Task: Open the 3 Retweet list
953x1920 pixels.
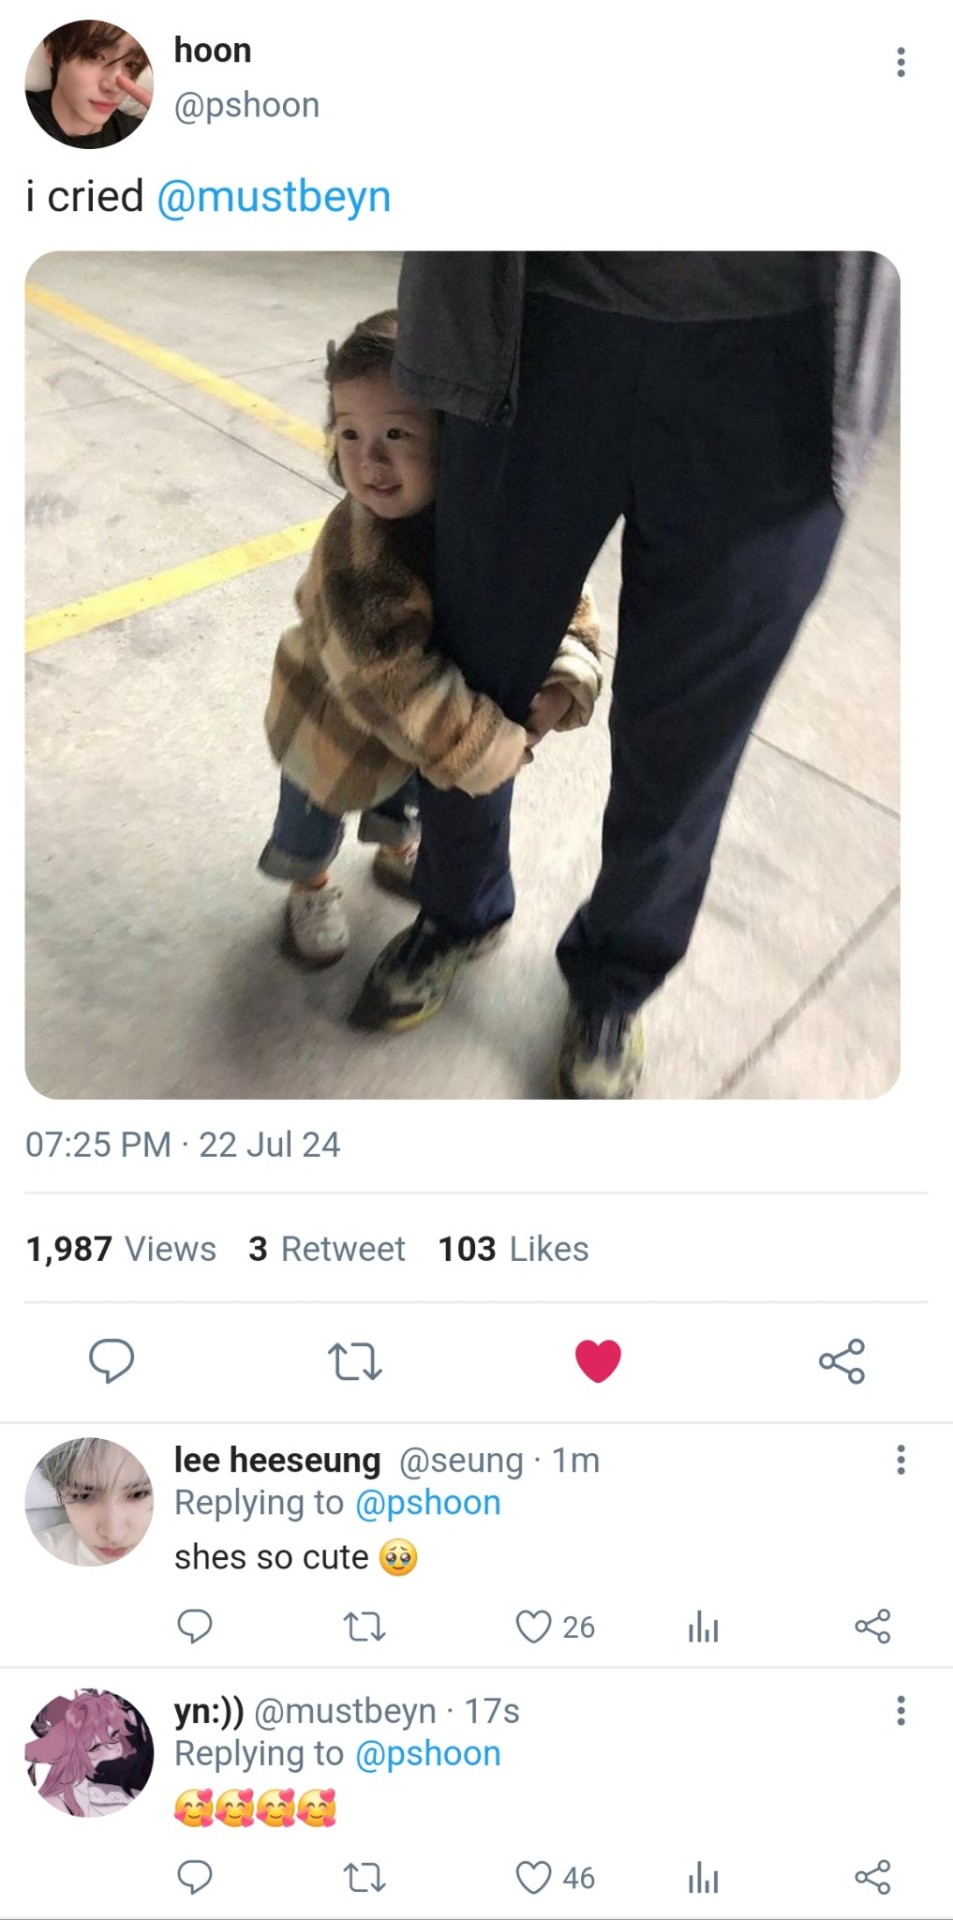Action: (327, 1249)
